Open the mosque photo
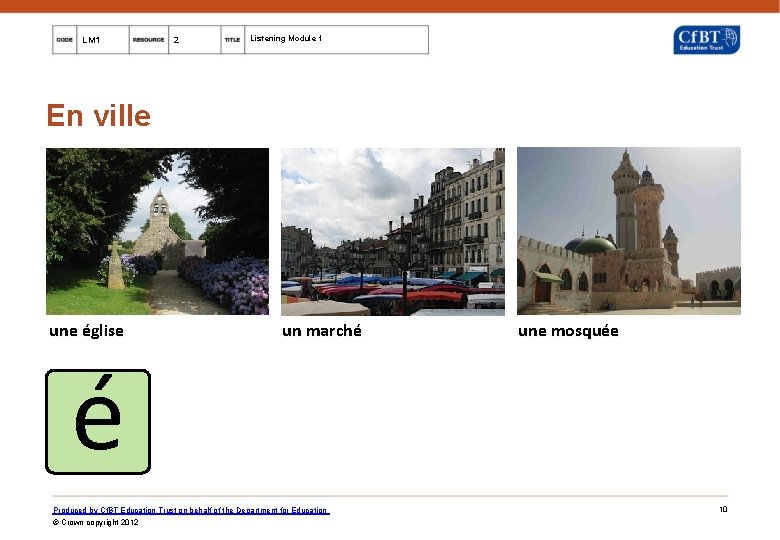 tap(629, 231)
